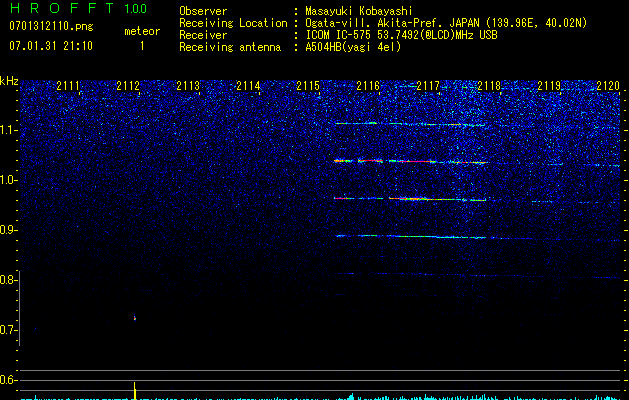629x400 pixels.
Task: Click the kHz axis unit label
Action: click(x=9, y=81)
